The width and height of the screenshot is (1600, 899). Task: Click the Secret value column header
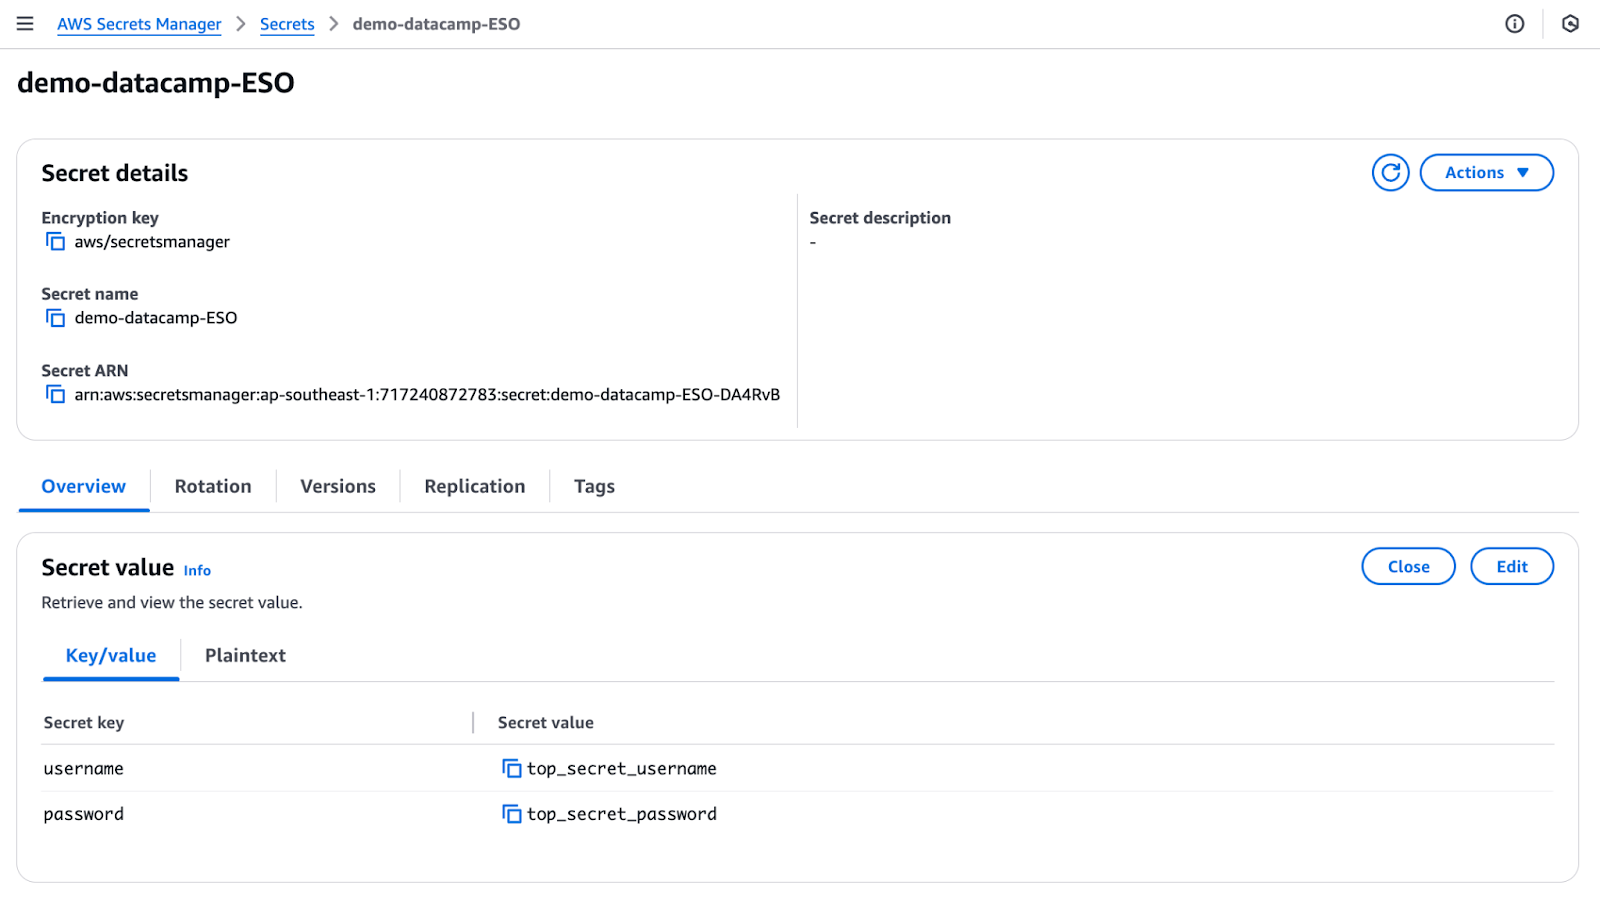546,722
